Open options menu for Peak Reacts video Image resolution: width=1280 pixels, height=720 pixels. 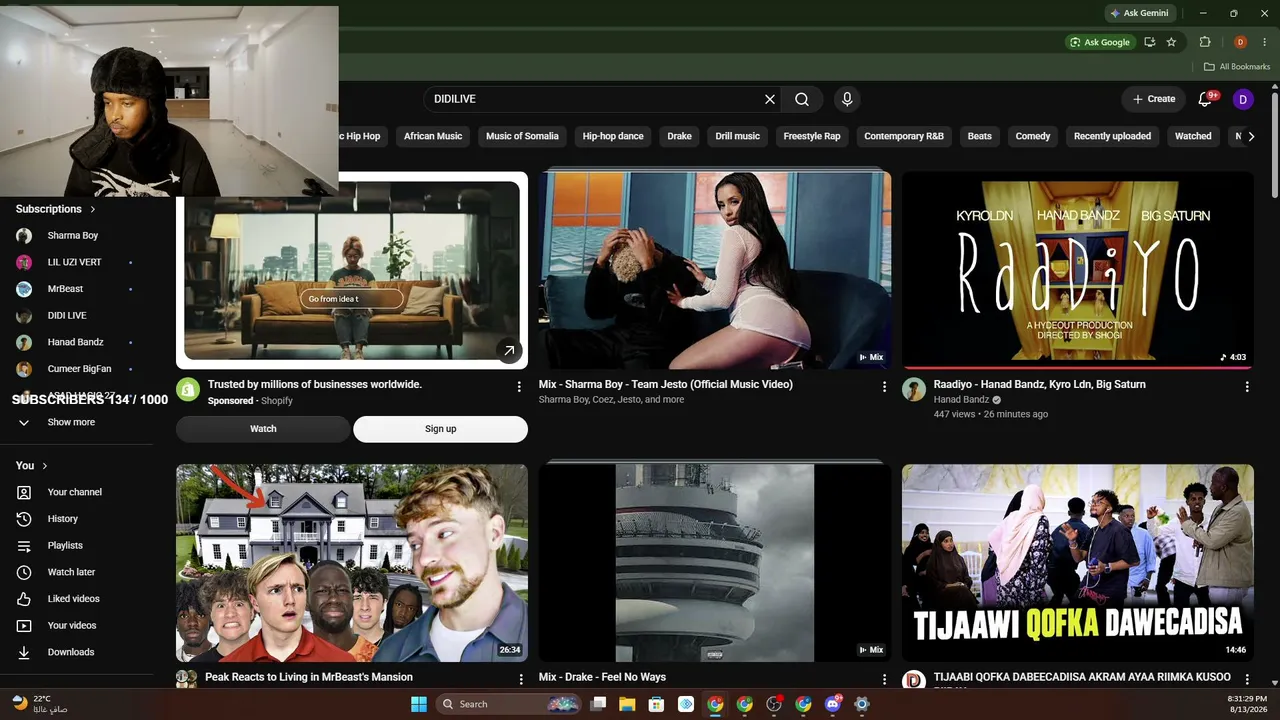[x=521, y=679]
